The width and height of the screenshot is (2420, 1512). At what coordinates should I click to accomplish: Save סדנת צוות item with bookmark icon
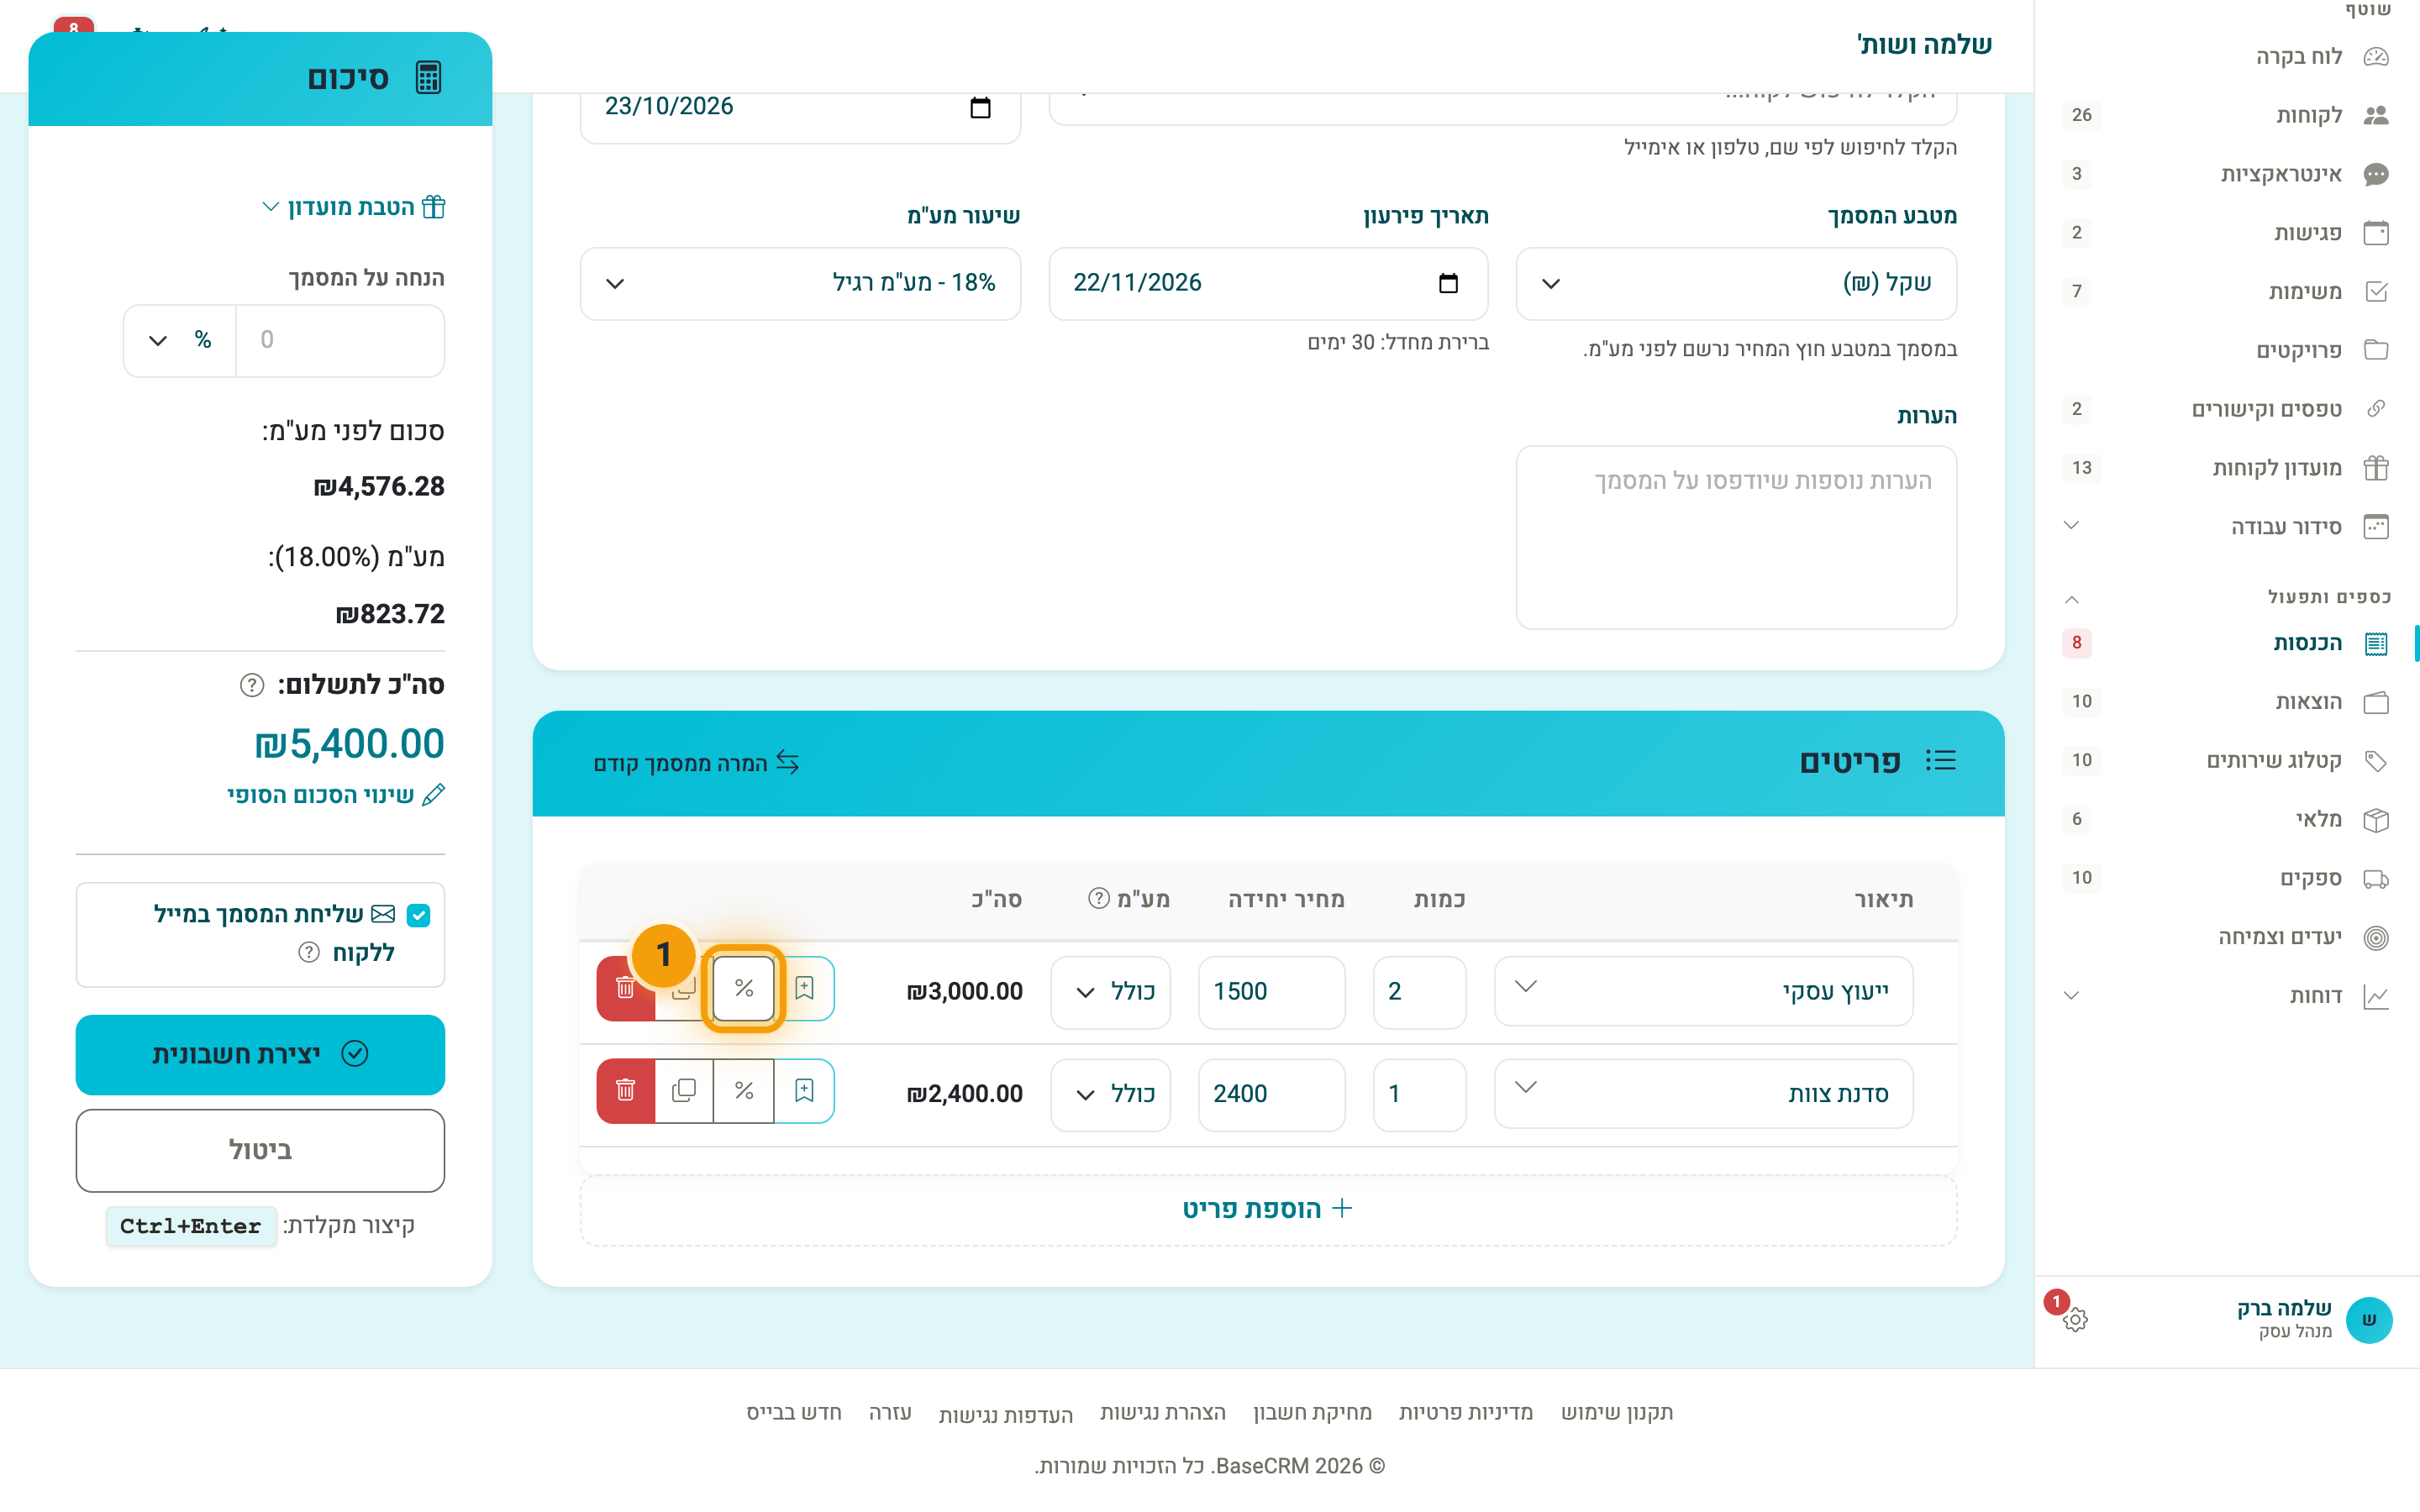(804, 1091)
